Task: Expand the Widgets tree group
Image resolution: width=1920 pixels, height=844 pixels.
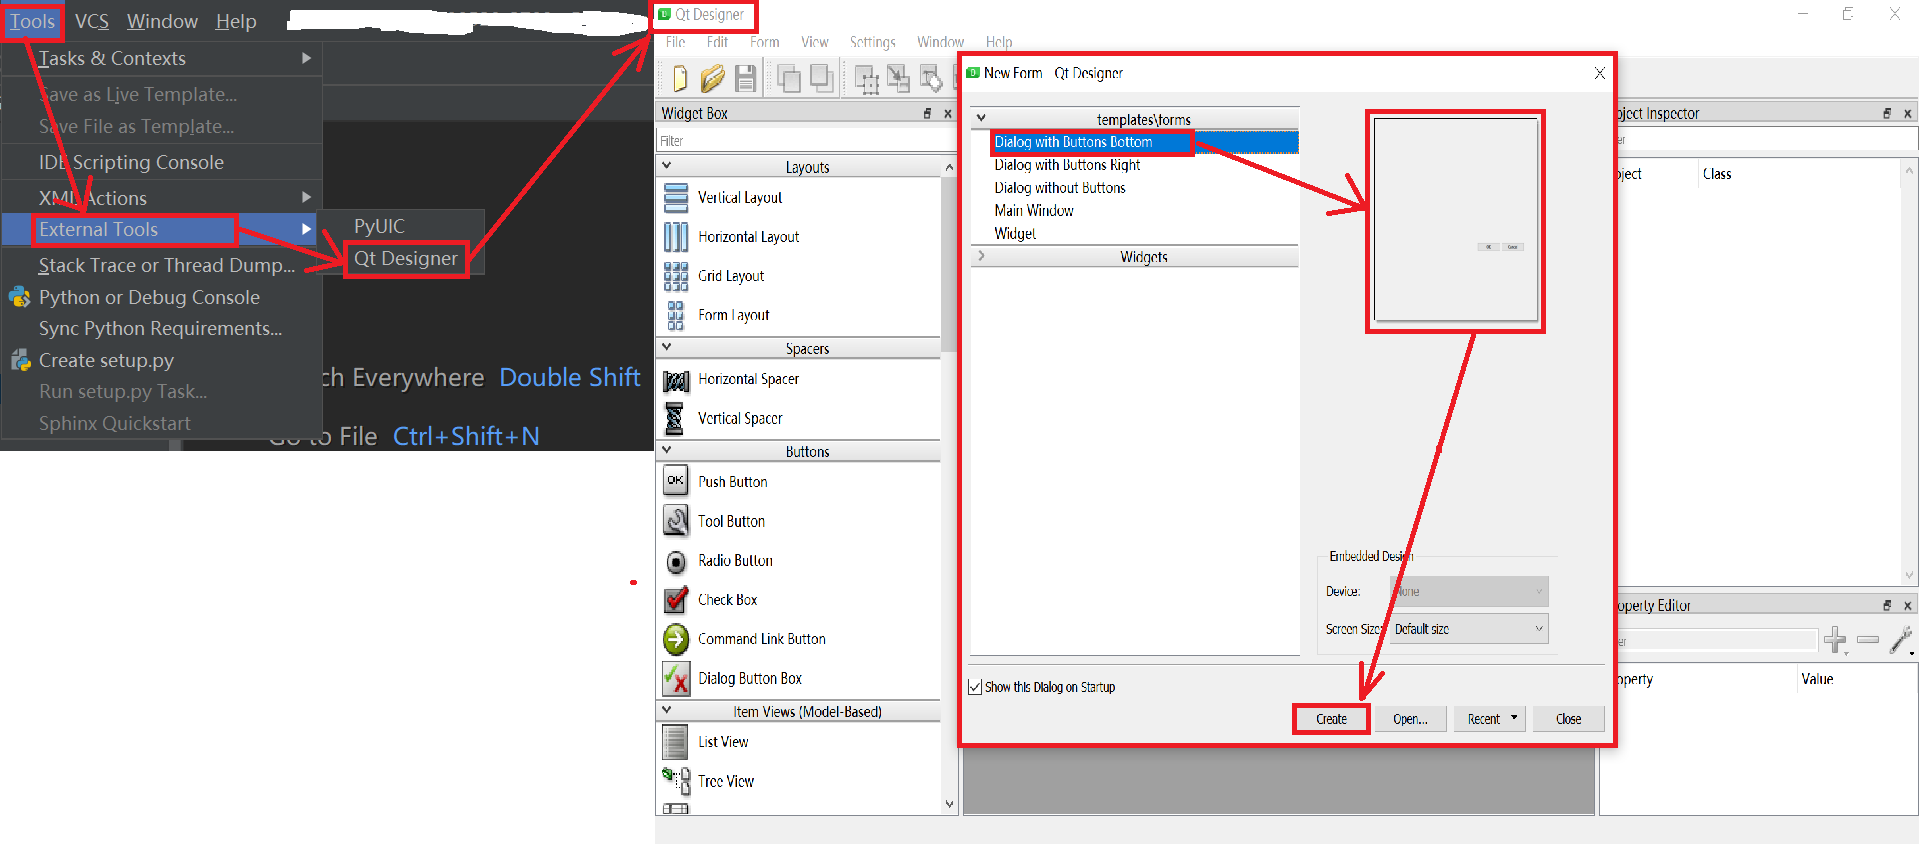Action: tap(981, 256)
